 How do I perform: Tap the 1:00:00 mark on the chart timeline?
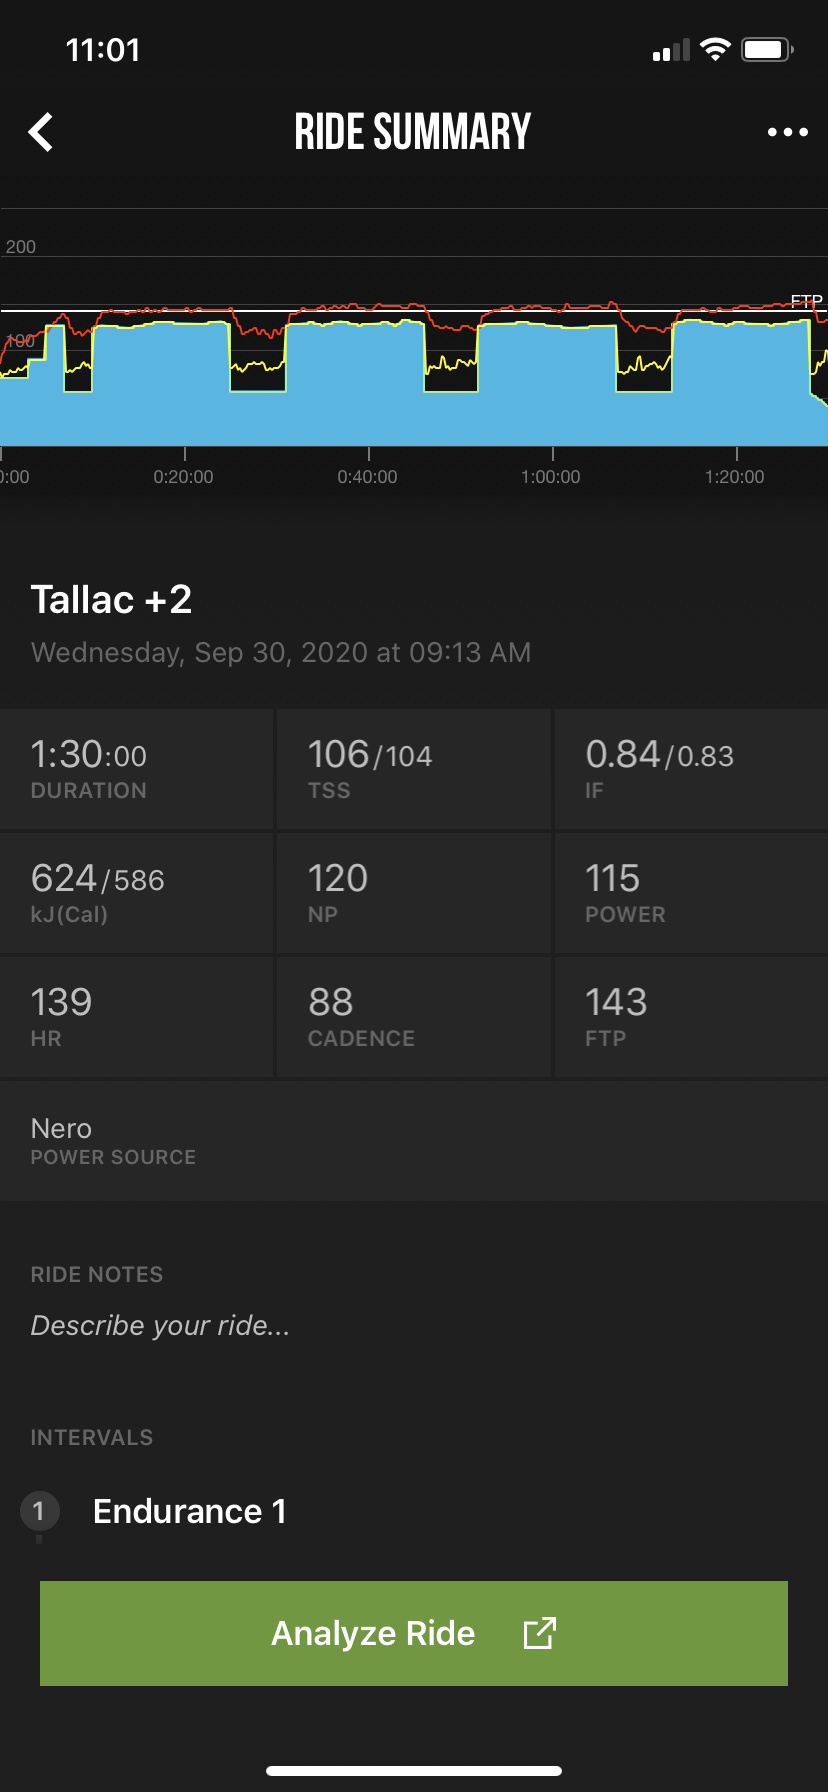point(551,476)
